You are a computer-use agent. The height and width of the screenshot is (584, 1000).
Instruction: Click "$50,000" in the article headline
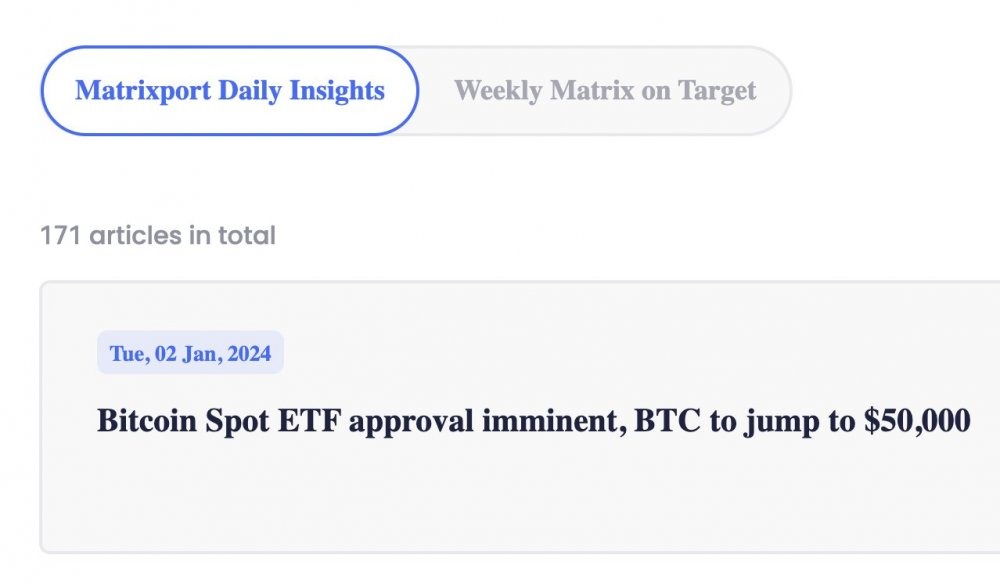click(x=916, y=421)
